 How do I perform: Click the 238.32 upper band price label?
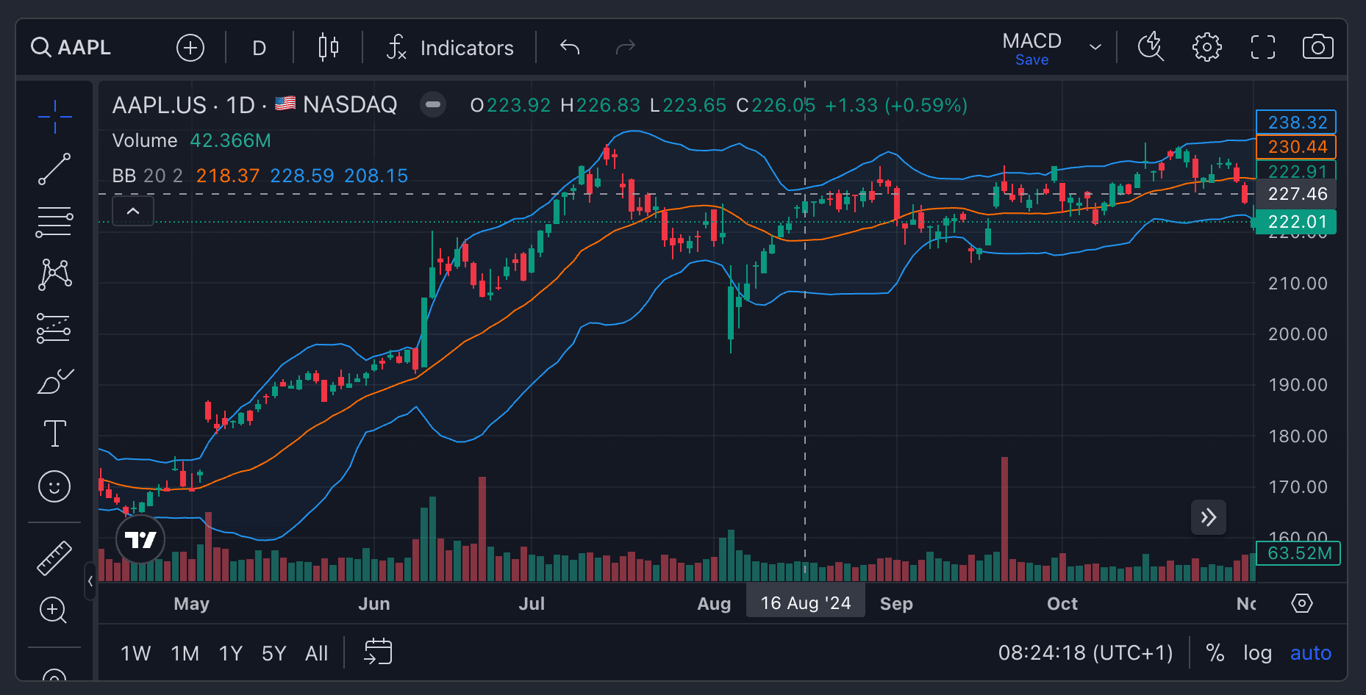(1296, 122)
